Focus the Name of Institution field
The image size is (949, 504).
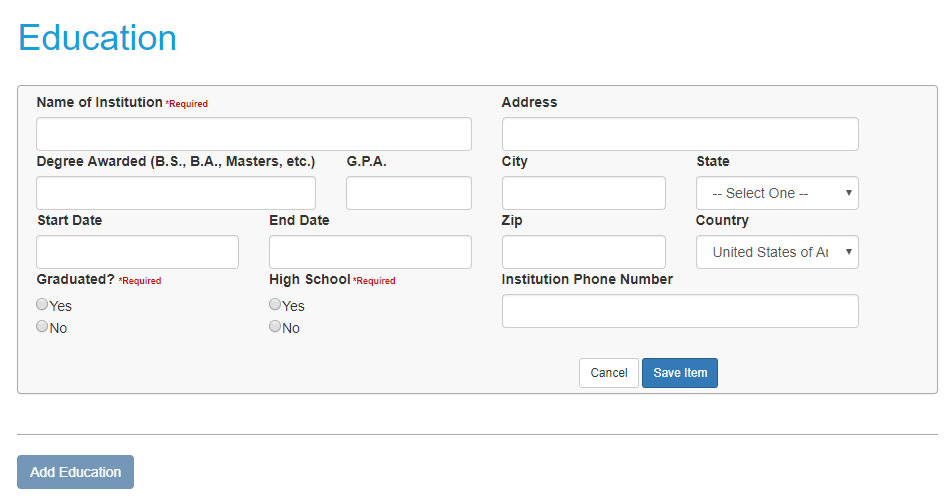coord(254,134)
